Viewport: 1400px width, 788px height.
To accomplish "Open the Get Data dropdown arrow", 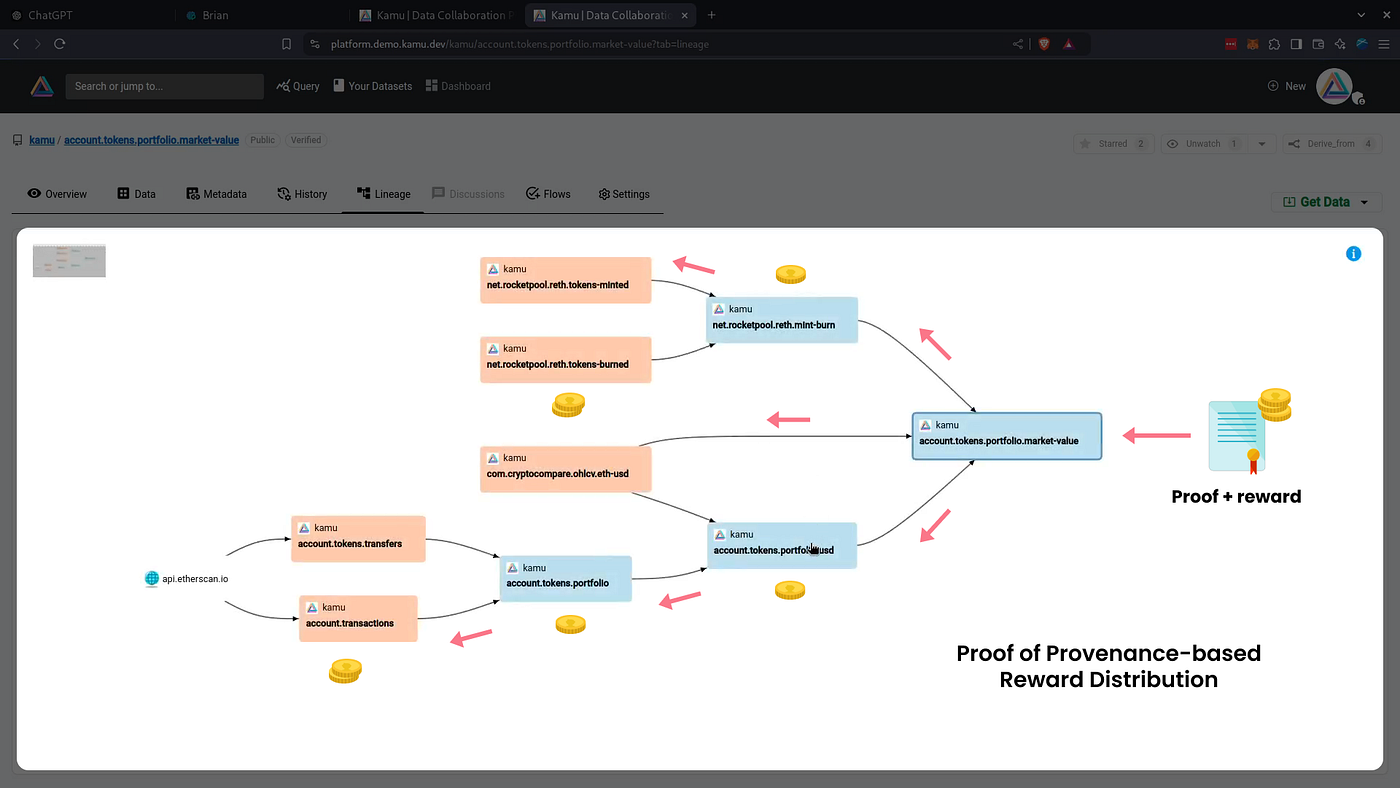I will pos(1364,201).
